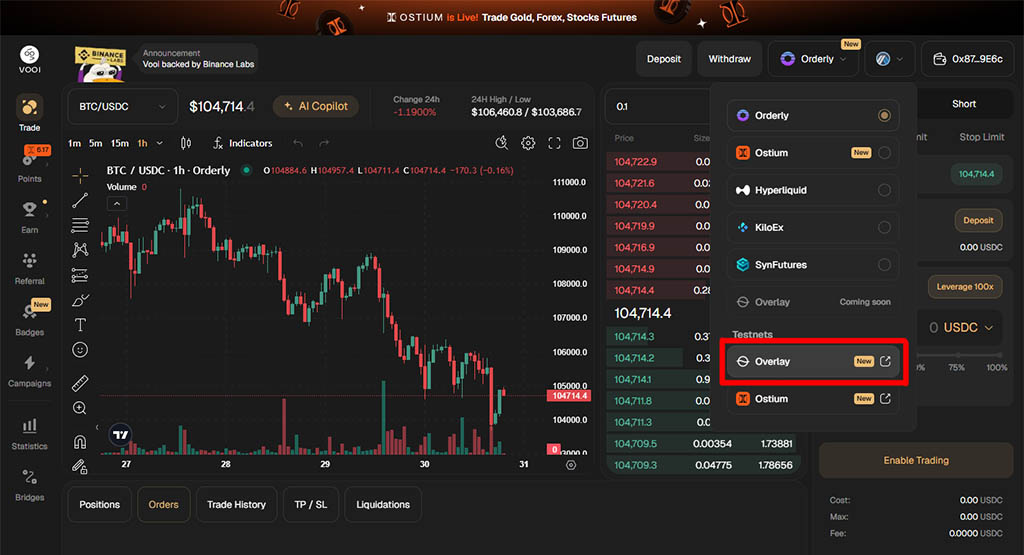Open the Trade sidebar section
The width and height of the screenshot is (1024, 555).
click(x=29, y=114)
